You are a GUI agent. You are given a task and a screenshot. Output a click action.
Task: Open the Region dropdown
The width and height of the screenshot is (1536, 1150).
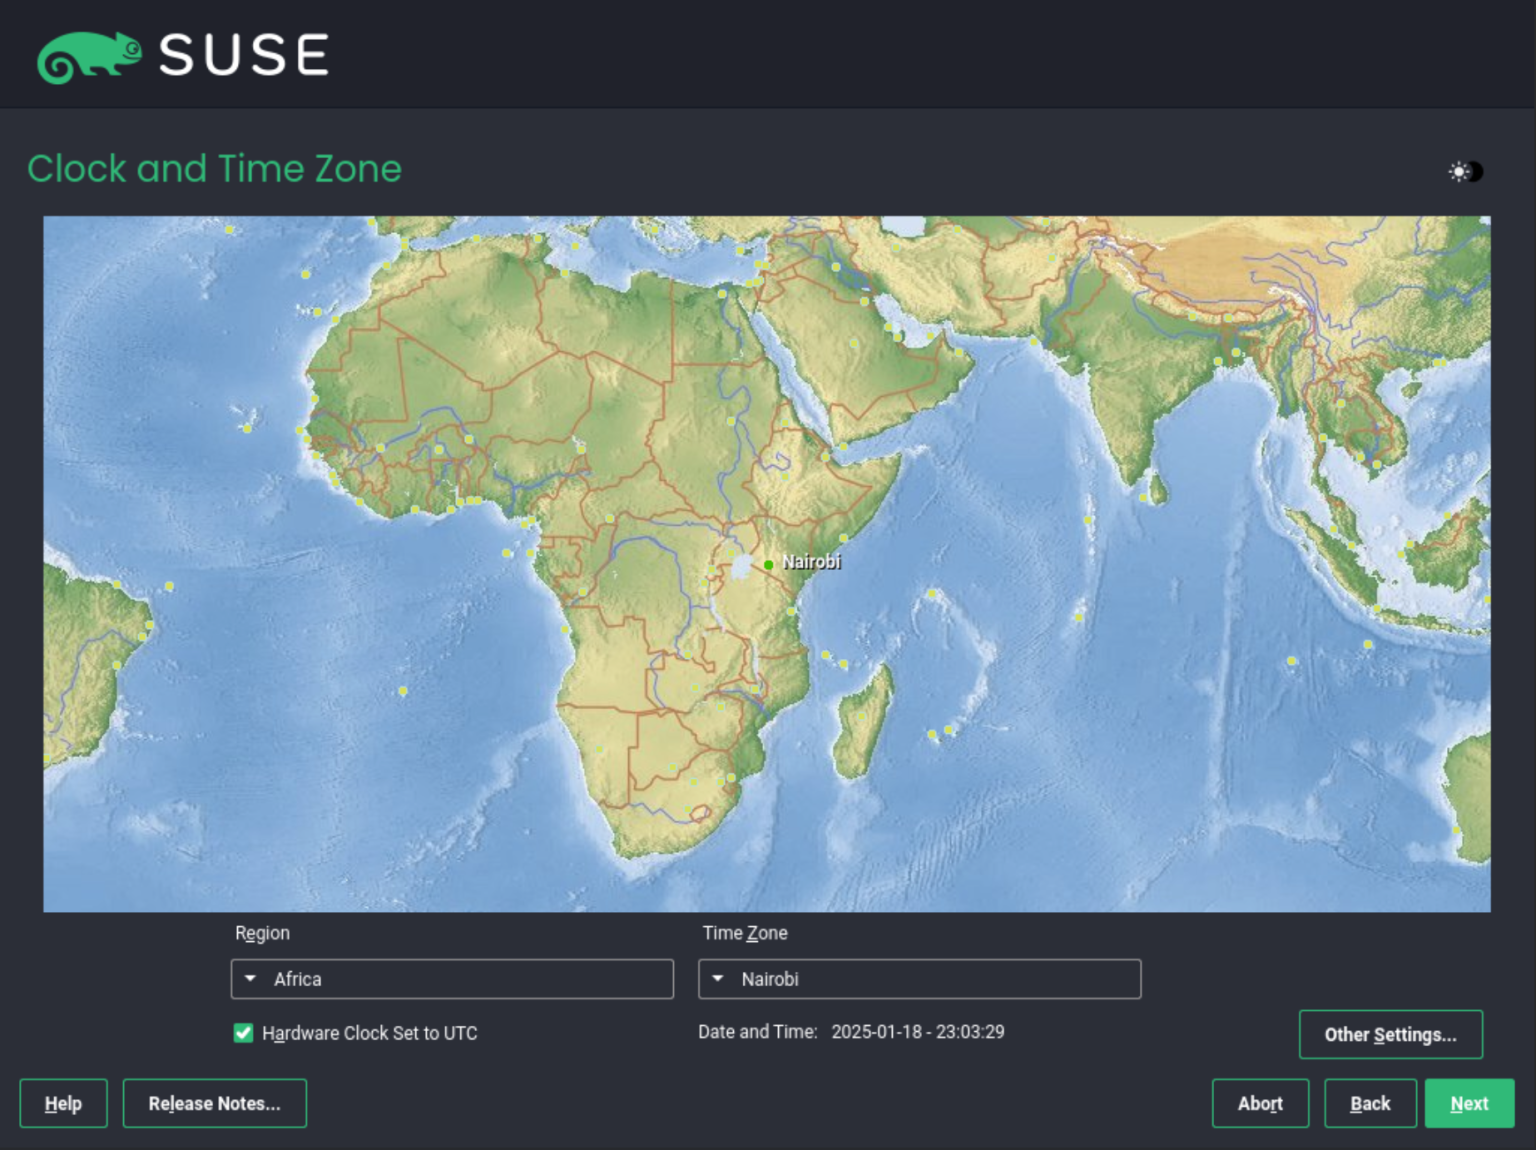pyautogui.click(x=452, y=979)
